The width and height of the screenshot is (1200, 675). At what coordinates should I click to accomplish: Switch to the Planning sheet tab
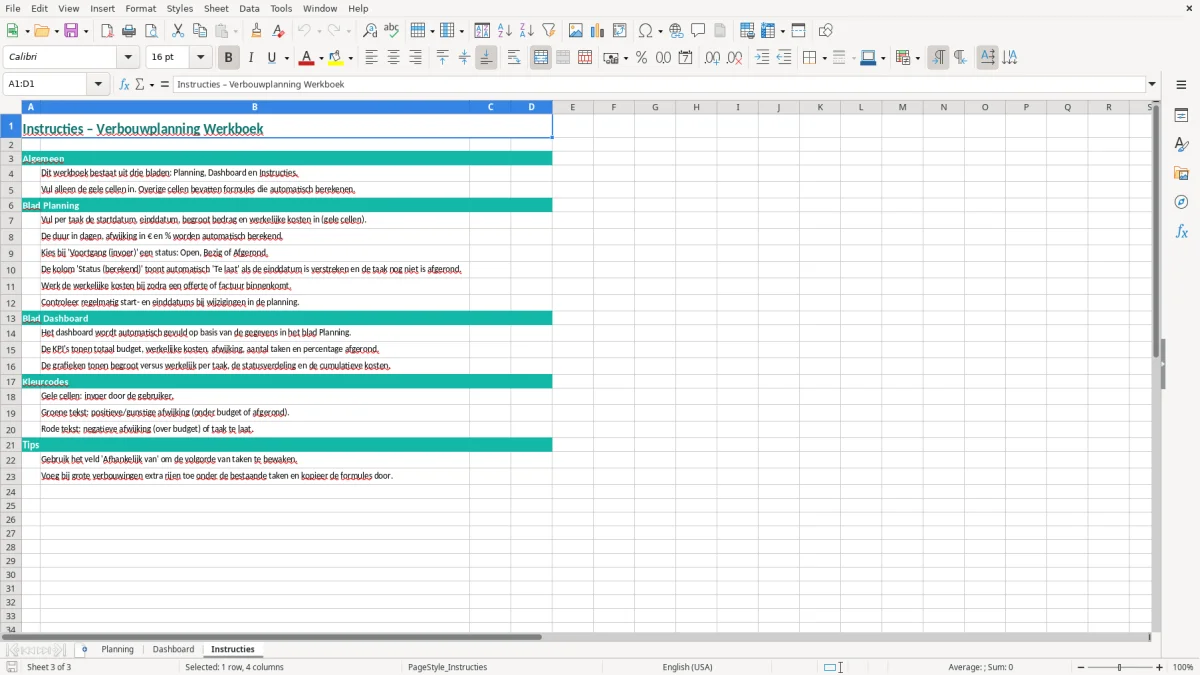point(117,649)
